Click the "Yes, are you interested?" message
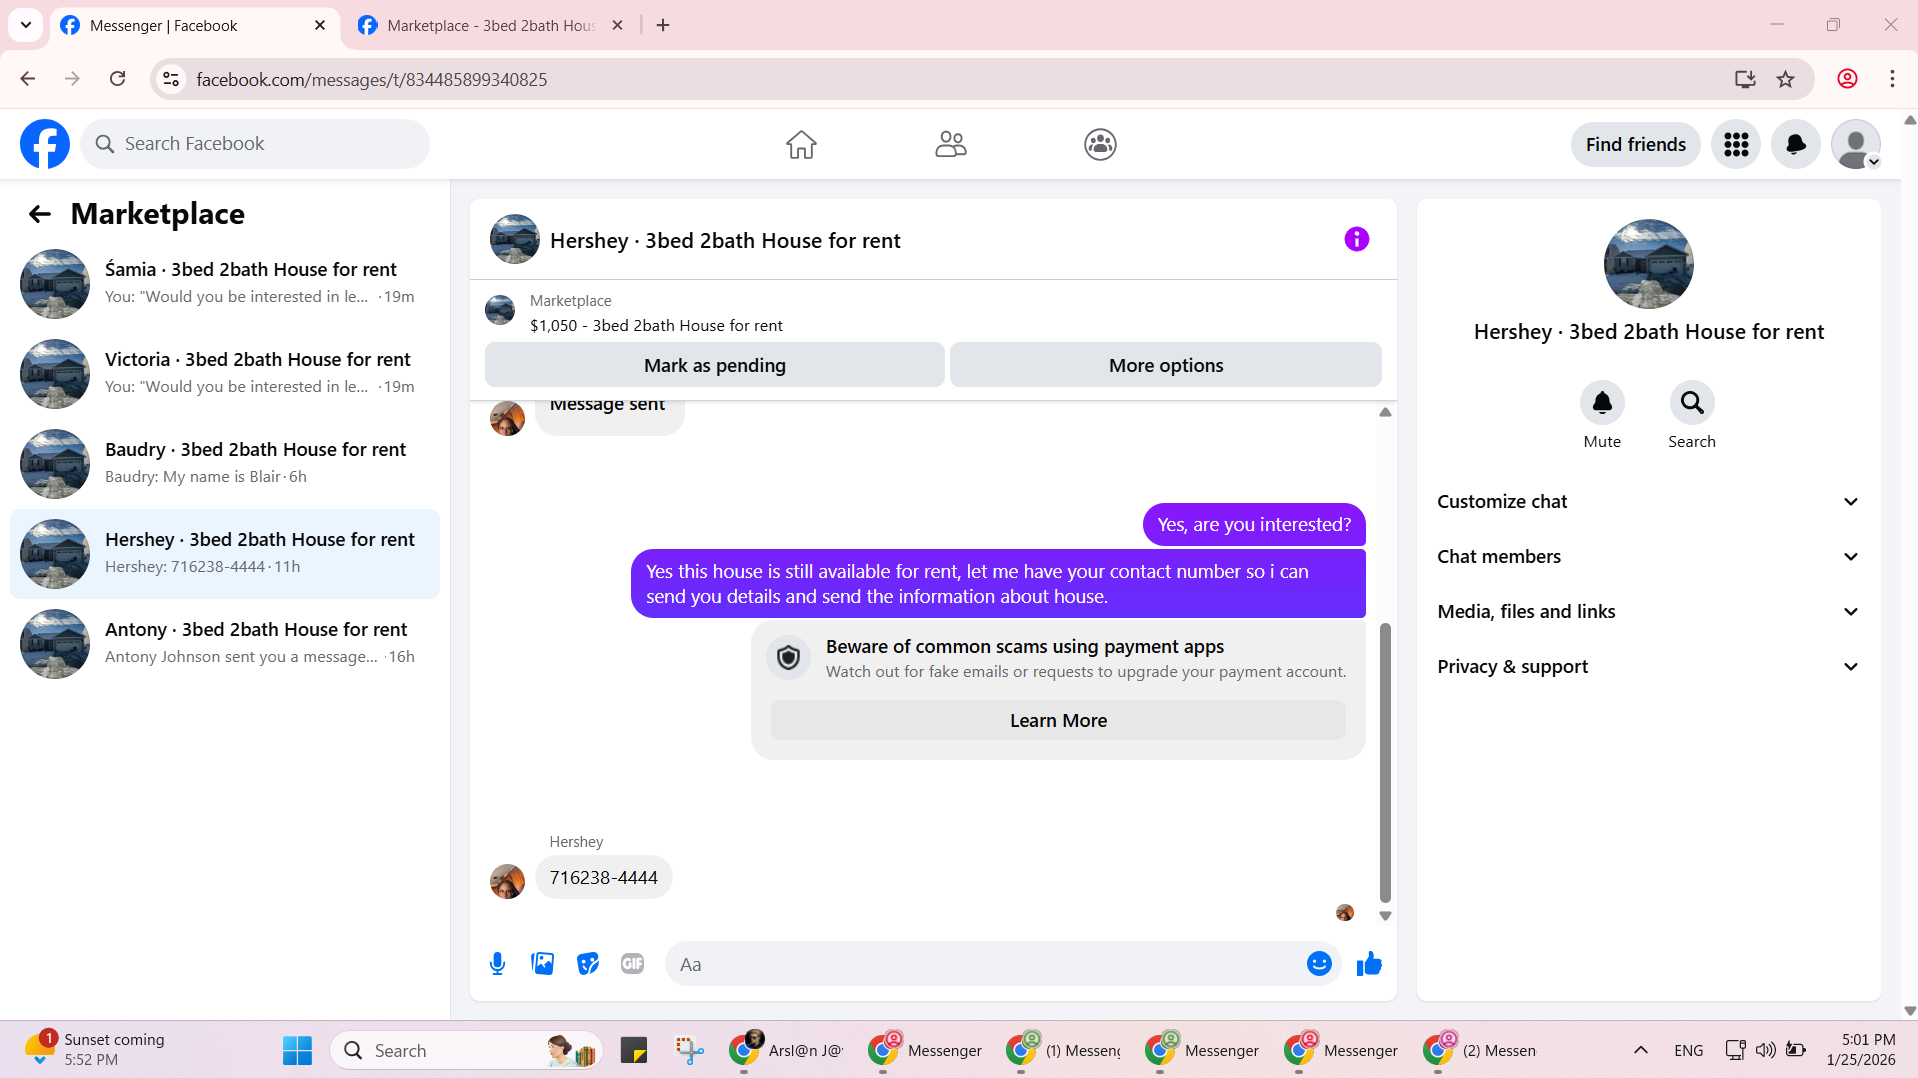The image size is (1918, 1078). click(1254, 525)
